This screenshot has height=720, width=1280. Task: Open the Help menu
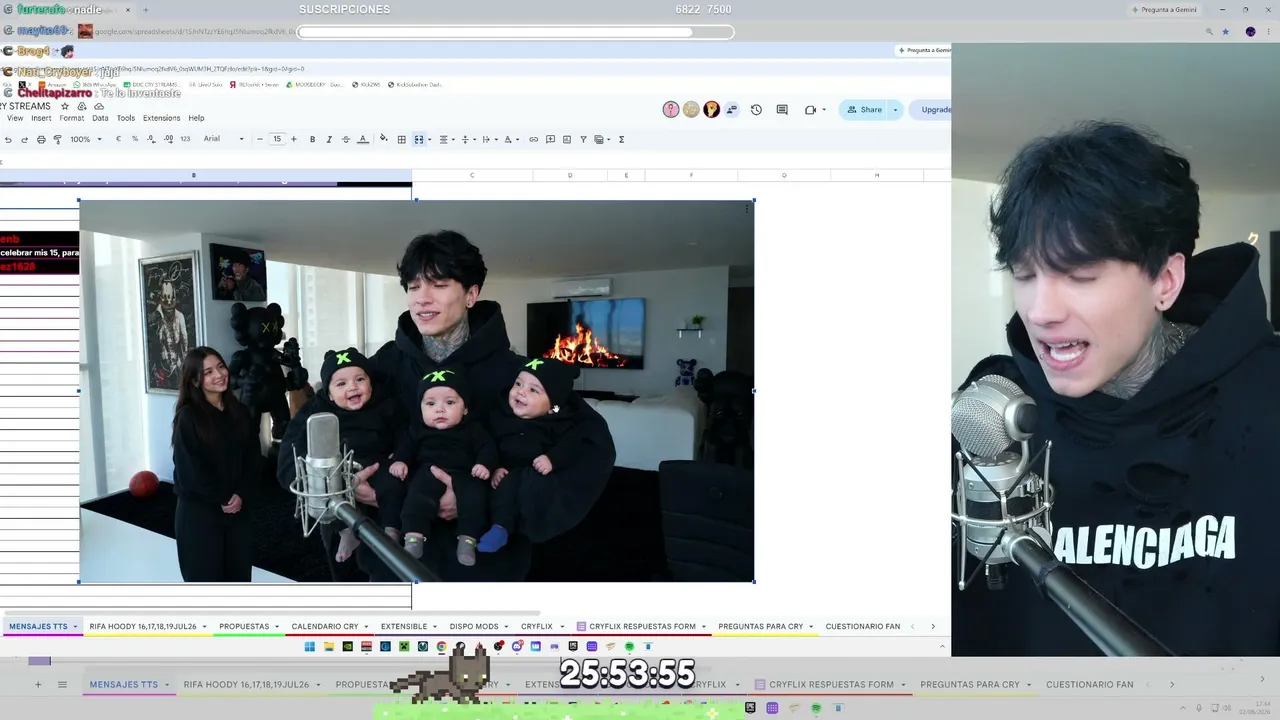(x=196, y=118)
